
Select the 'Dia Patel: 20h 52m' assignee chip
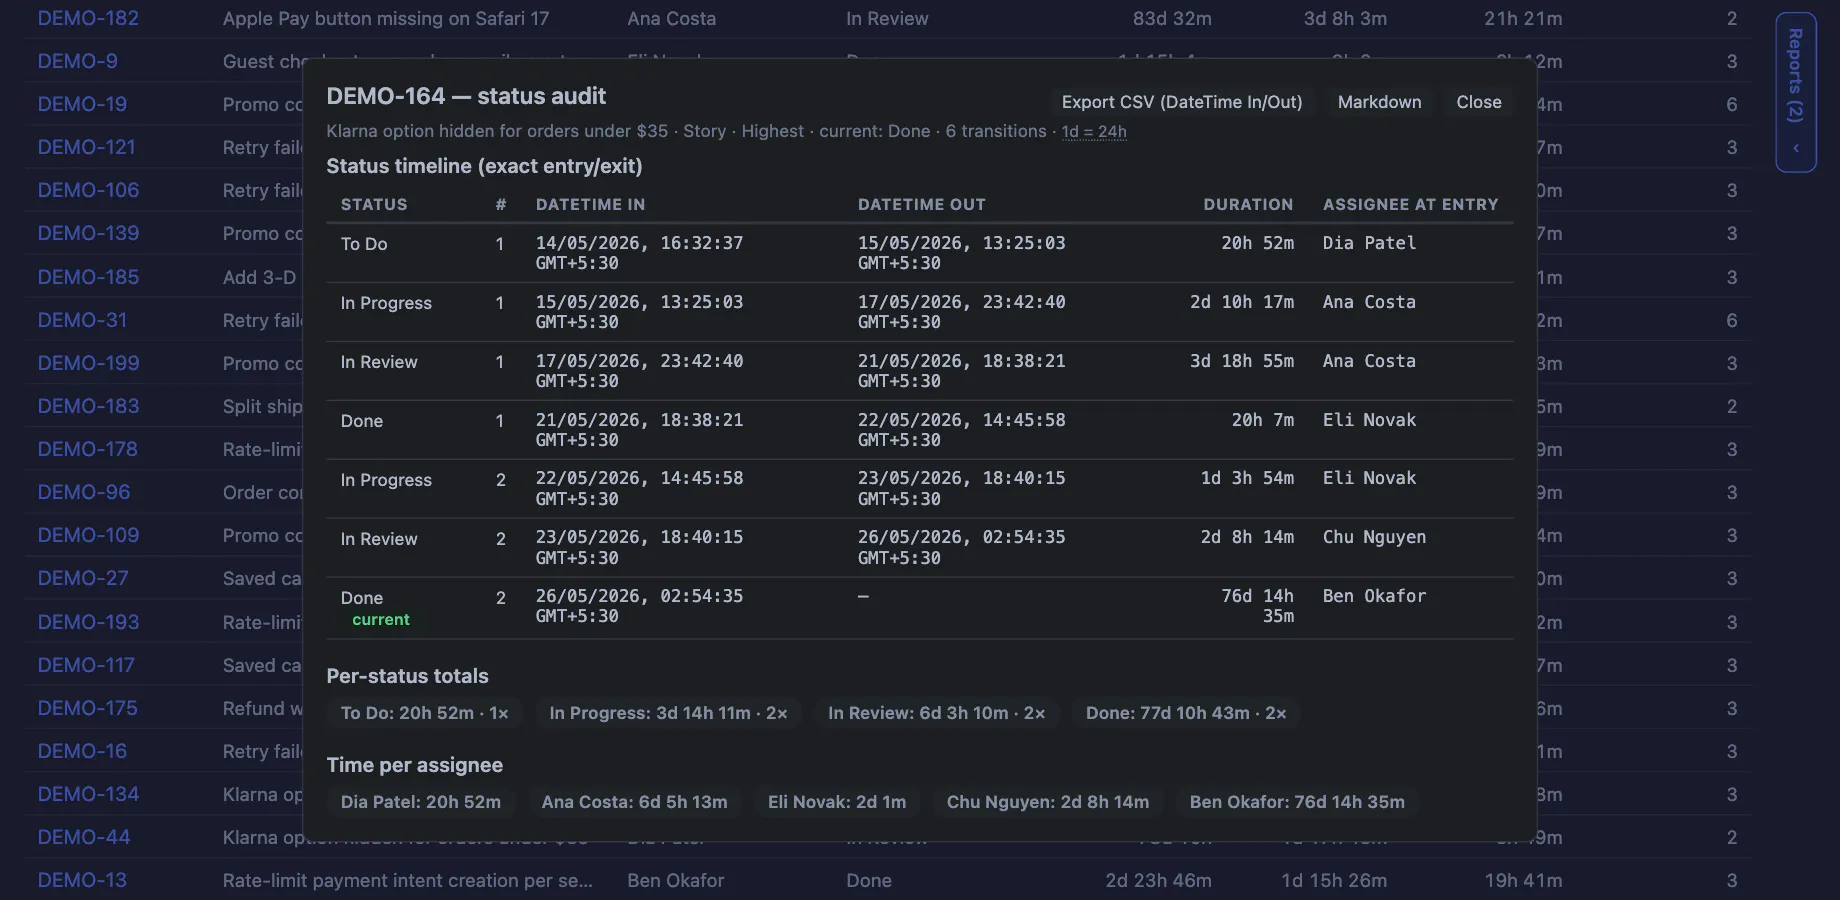point(421,802)
